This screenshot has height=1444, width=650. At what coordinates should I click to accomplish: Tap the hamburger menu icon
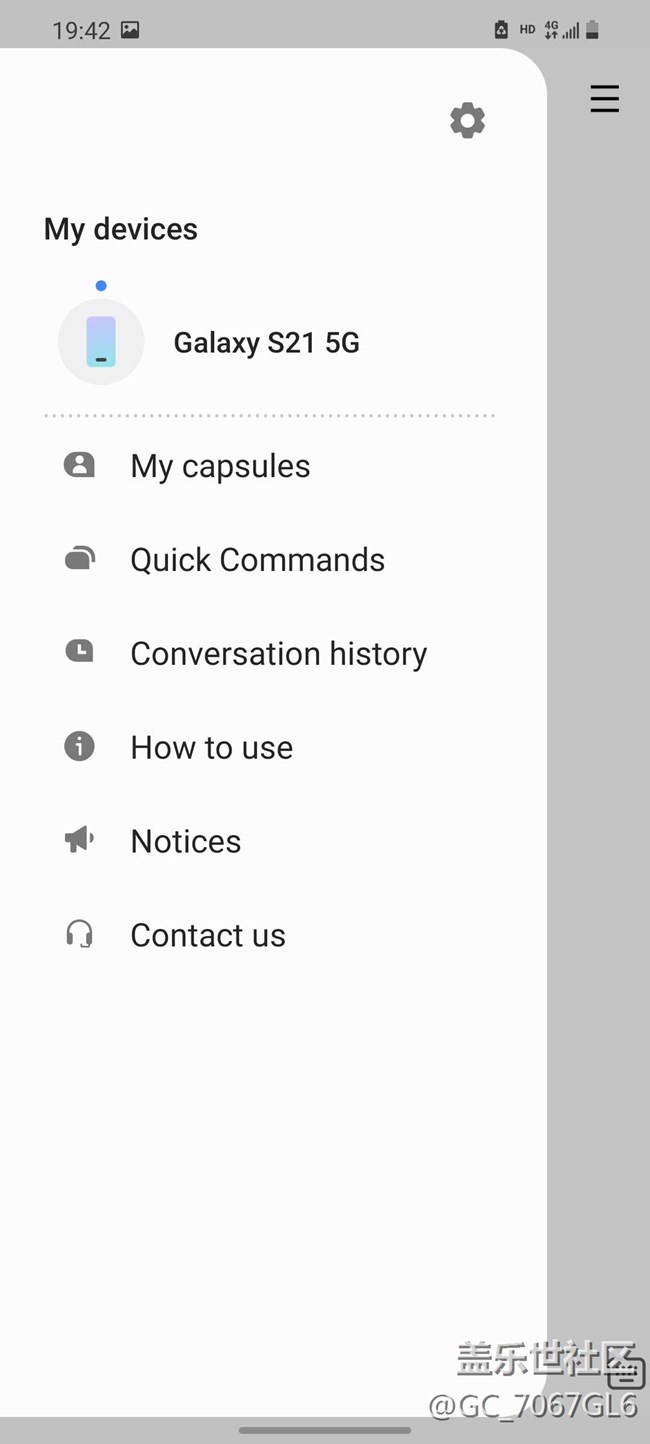(604, 99)
